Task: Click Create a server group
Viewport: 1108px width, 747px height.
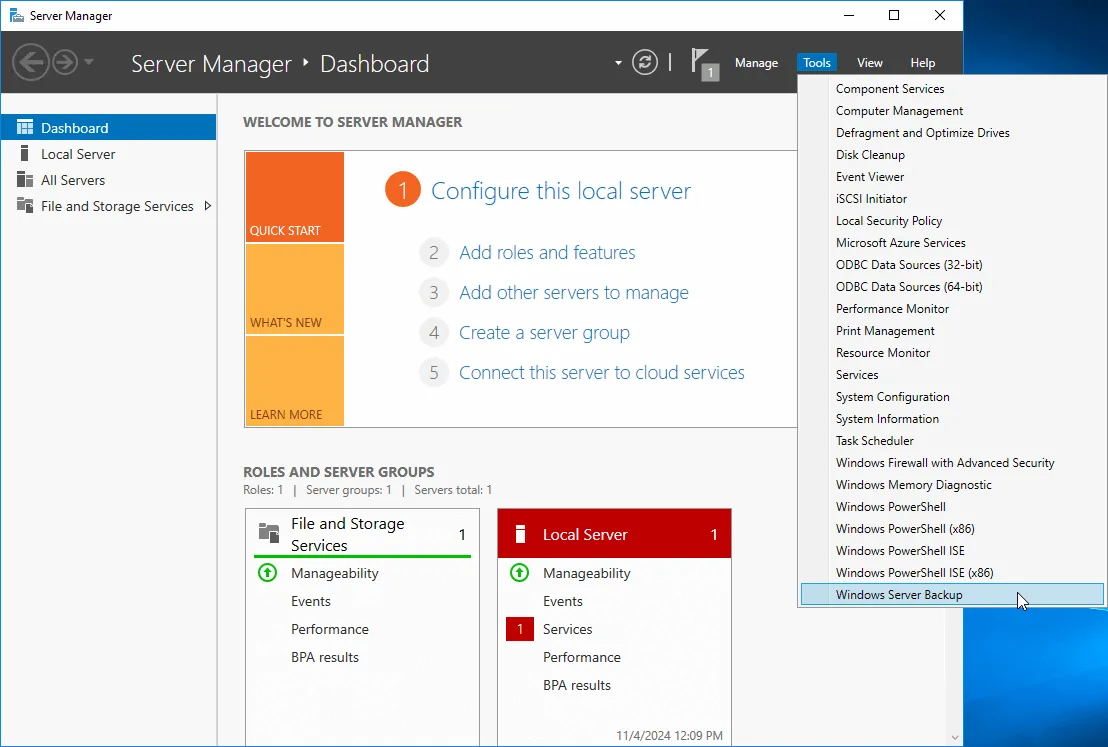Action: 544,332
